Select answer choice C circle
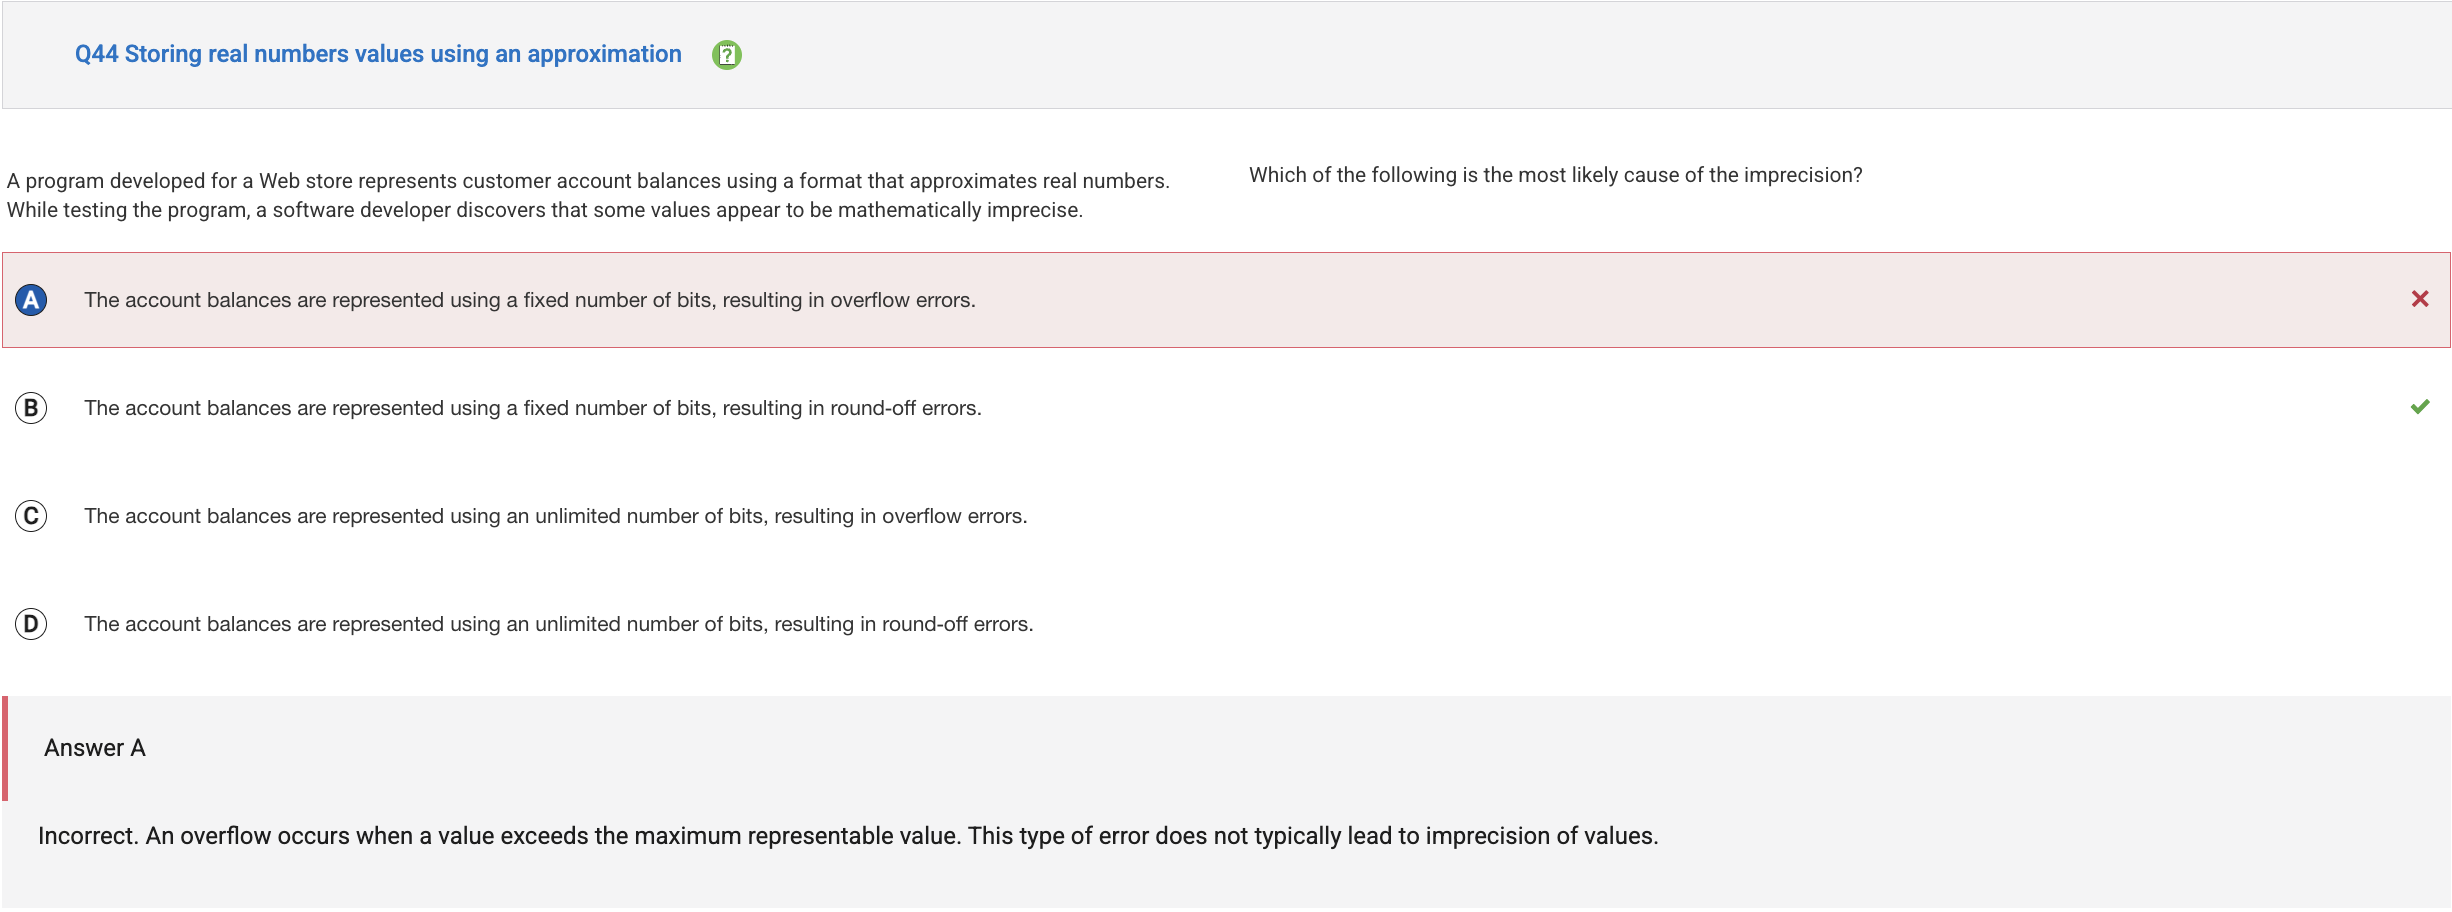This screenshot has height=912, width=2452. tap(31, 516)
